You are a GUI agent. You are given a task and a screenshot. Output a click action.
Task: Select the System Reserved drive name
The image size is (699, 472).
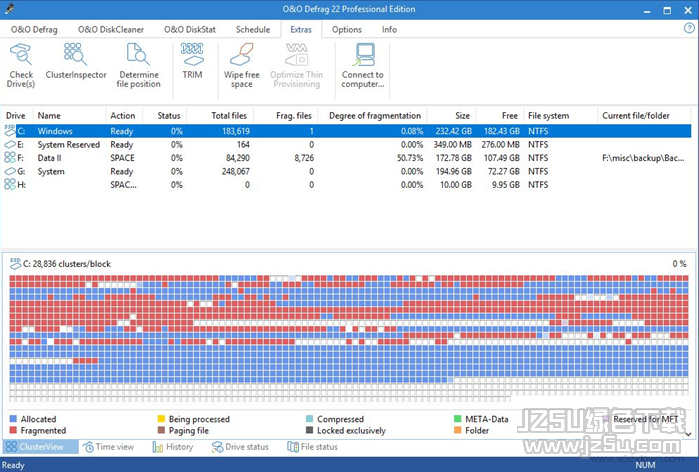tap(69, 144)
